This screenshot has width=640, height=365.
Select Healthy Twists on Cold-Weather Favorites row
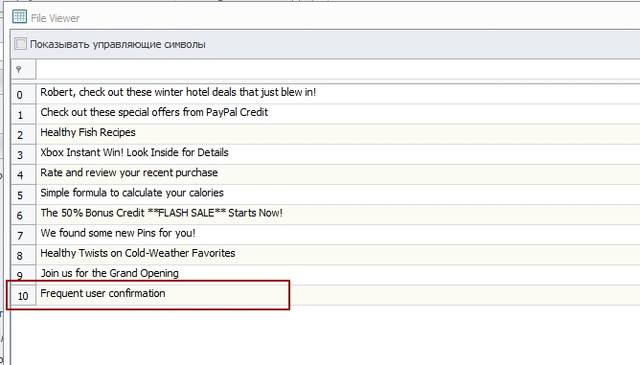338,254
